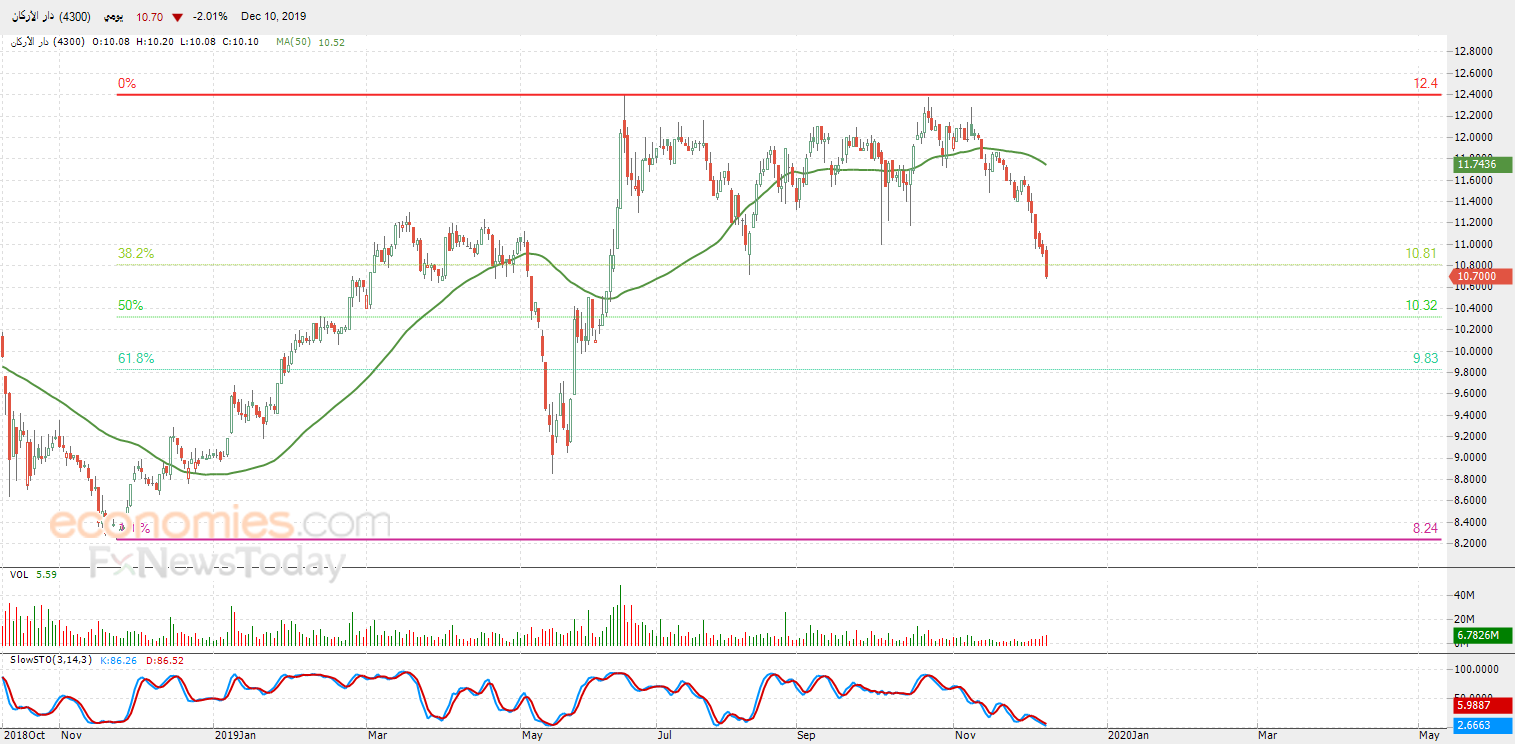Image resolution: width=1515 pixels, height=744 pixels.
Task: Click the MA value 10.52
Action: coord(331,42)
